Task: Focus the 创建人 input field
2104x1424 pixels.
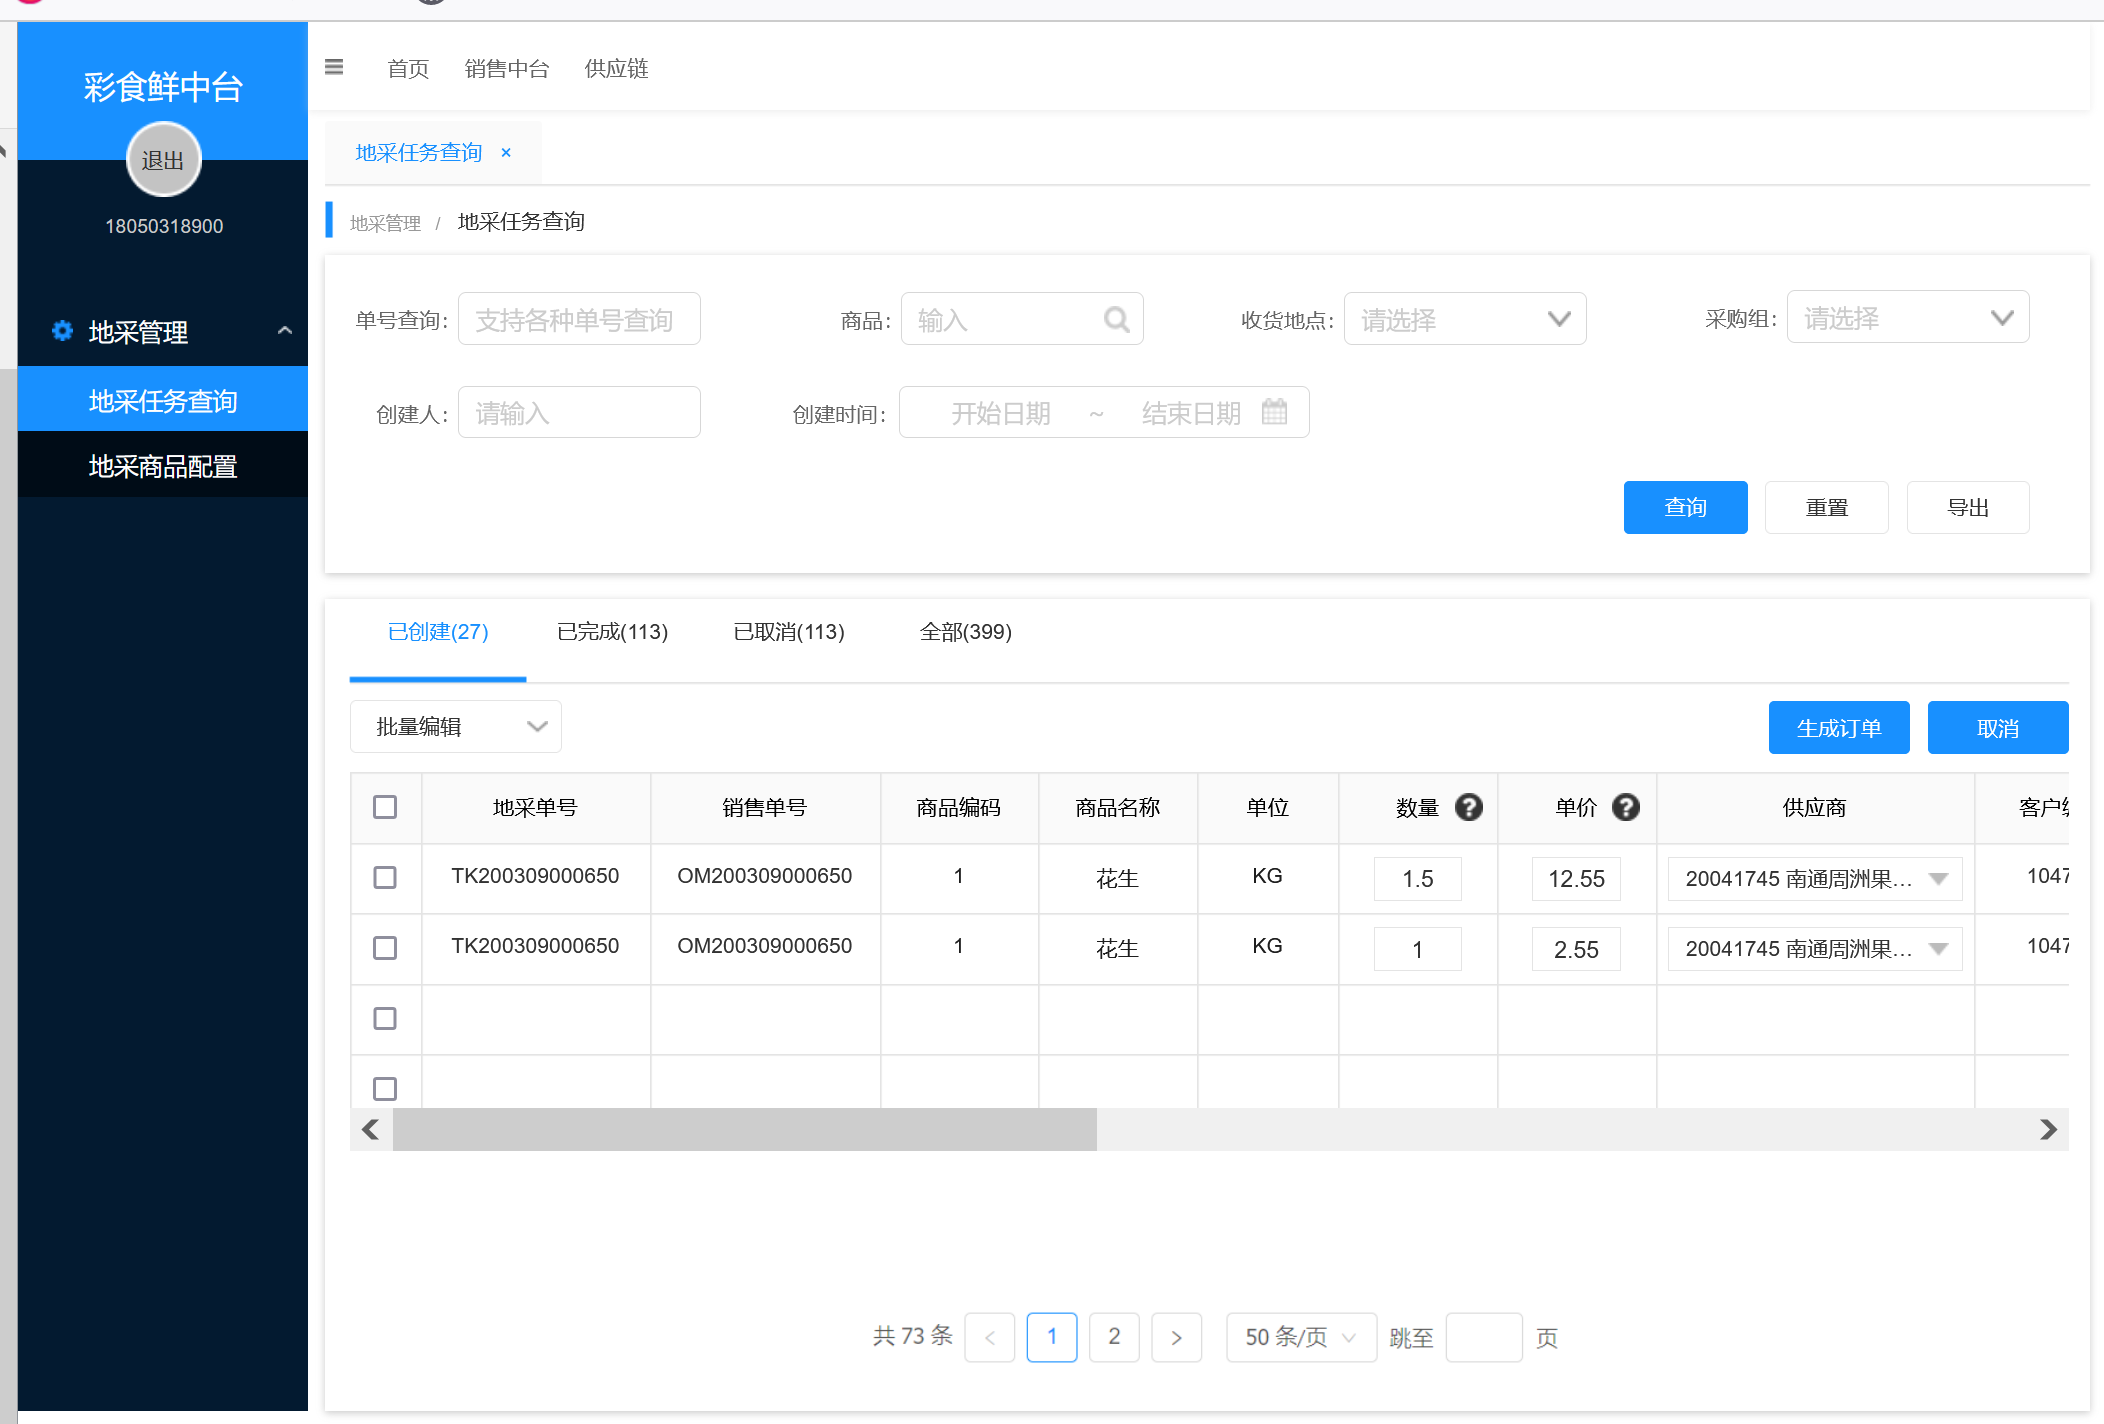Action: click(579, 412)
